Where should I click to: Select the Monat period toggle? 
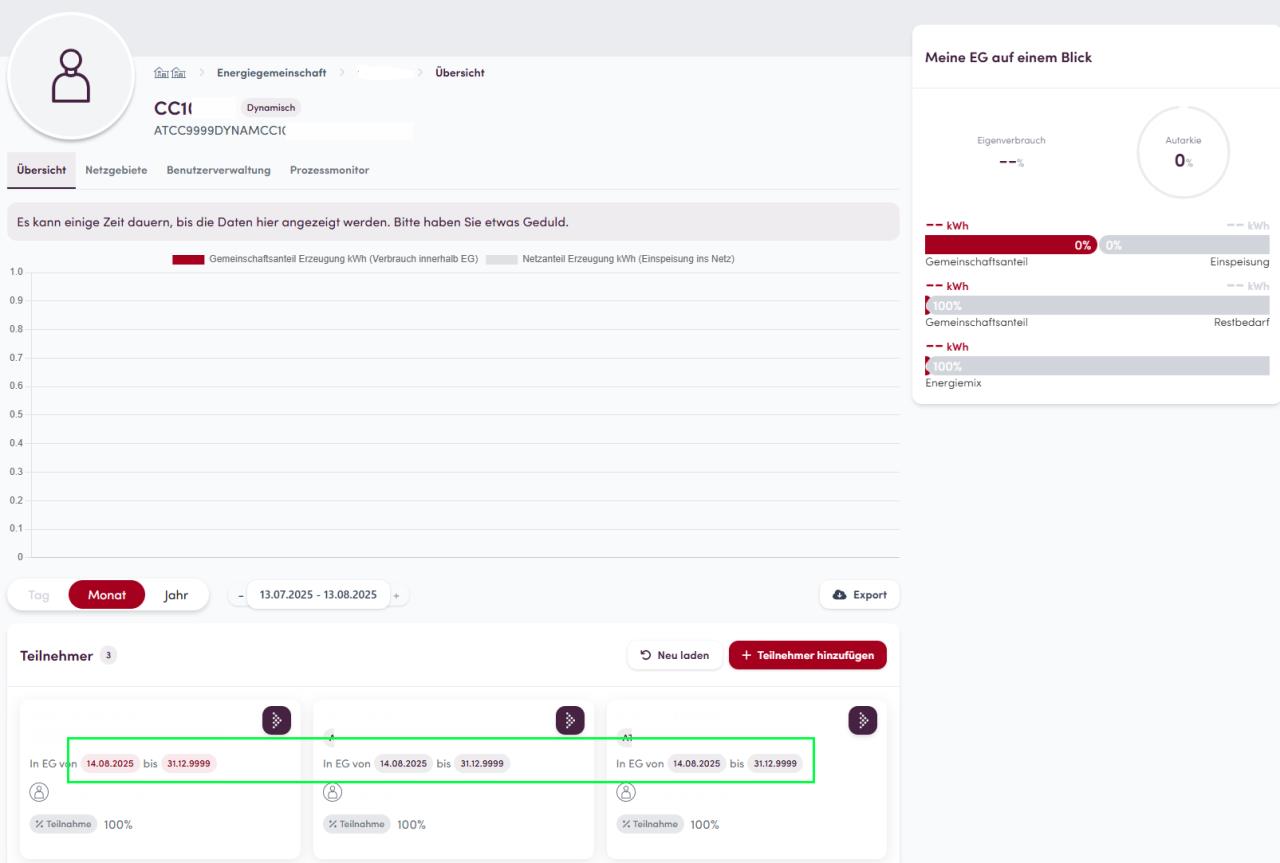click(x=107, y=595)
